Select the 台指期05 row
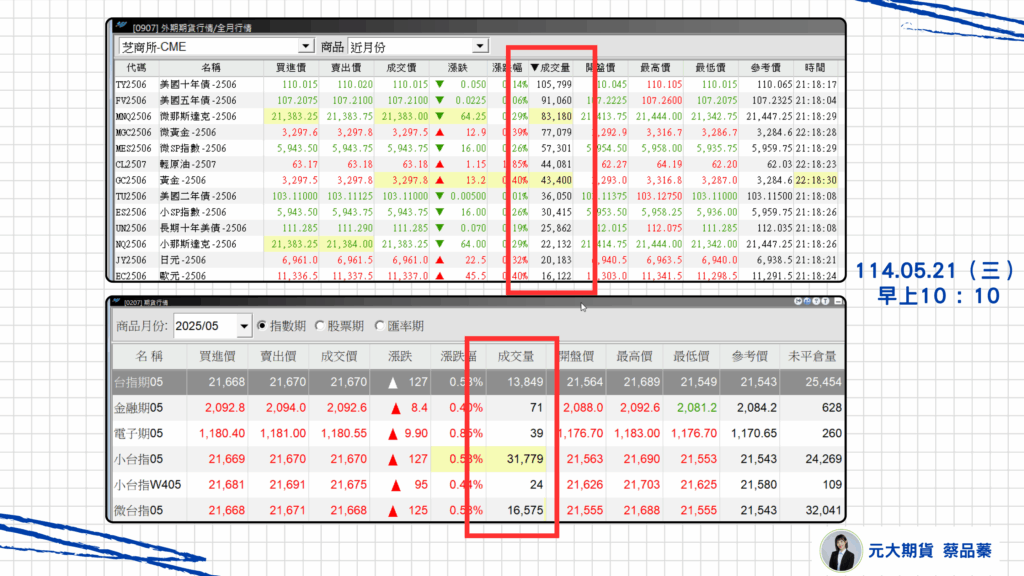This screenshot has height=576, width=1024. tap(160, 382)
